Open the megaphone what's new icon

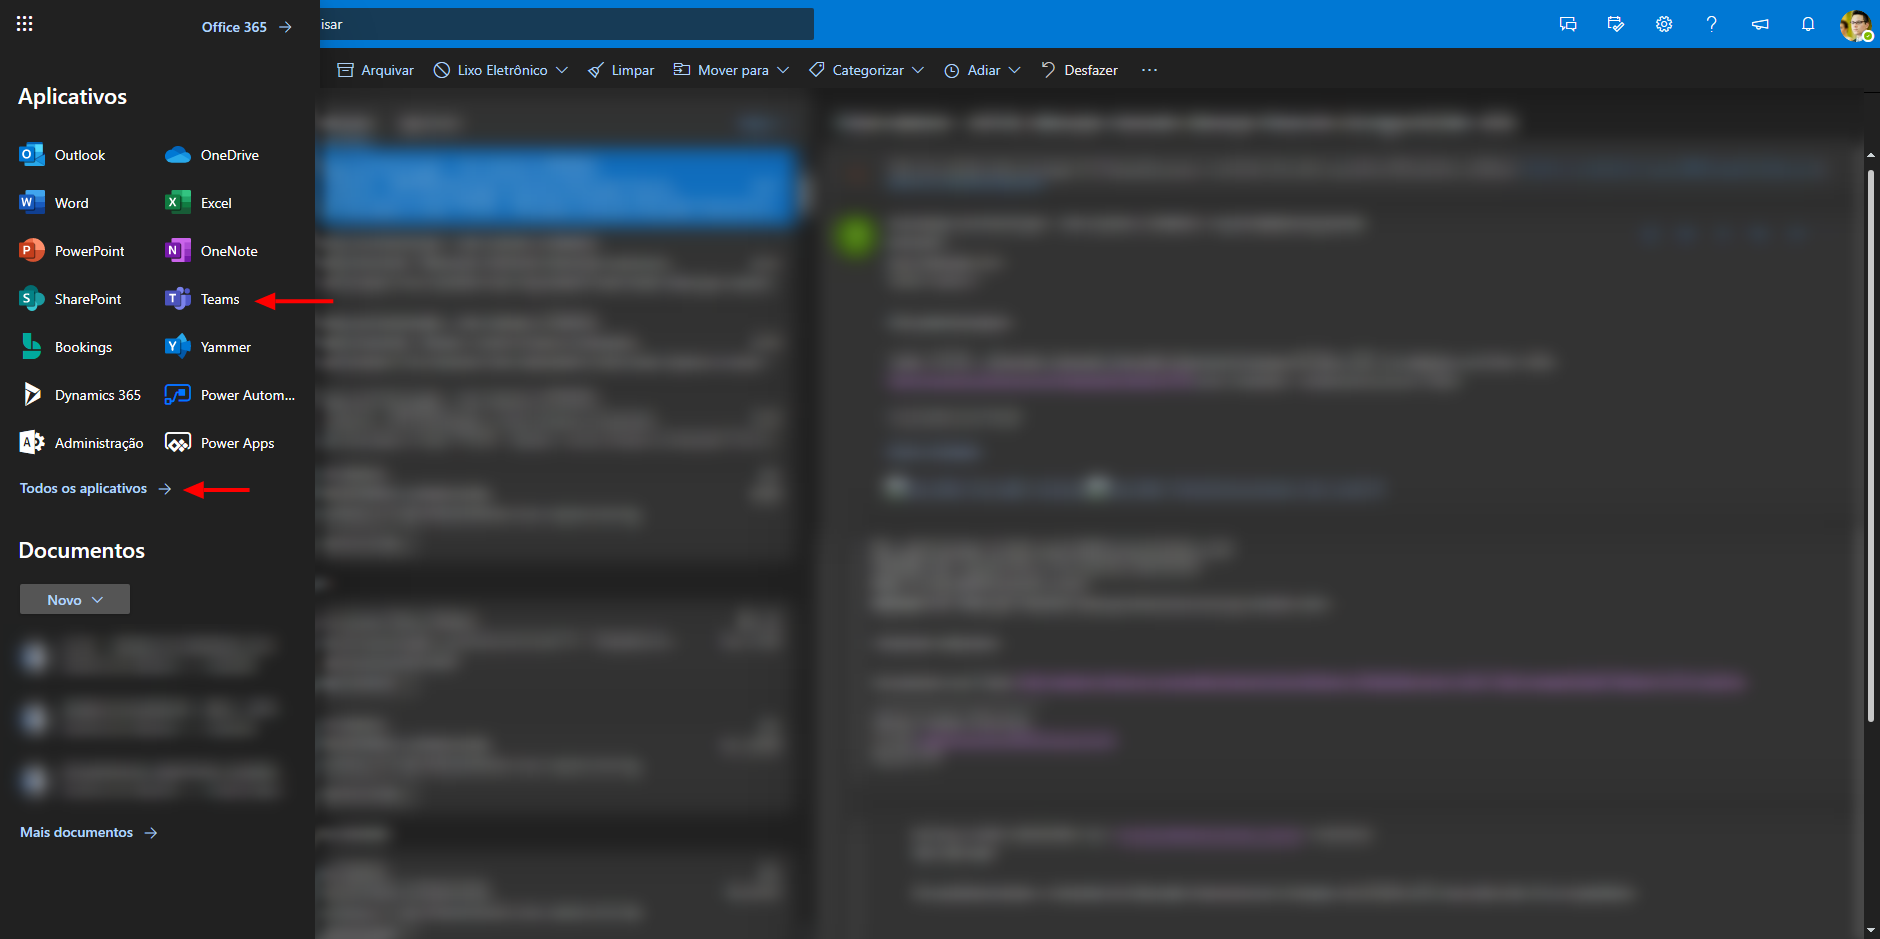pyautogui.click(x=1760, y=24)
